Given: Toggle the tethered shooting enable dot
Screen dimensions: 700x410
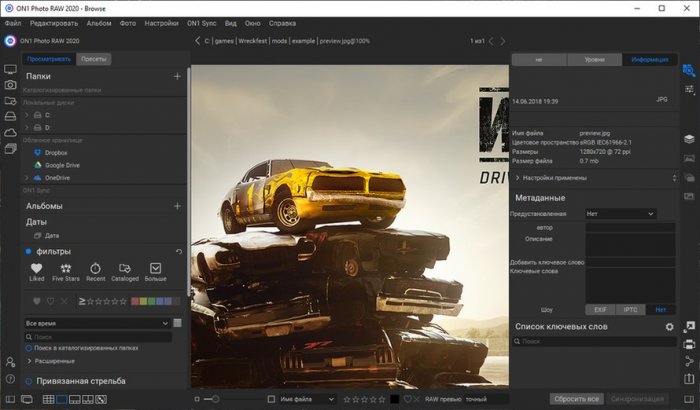Looking at the screenshot, I should 29,381.
